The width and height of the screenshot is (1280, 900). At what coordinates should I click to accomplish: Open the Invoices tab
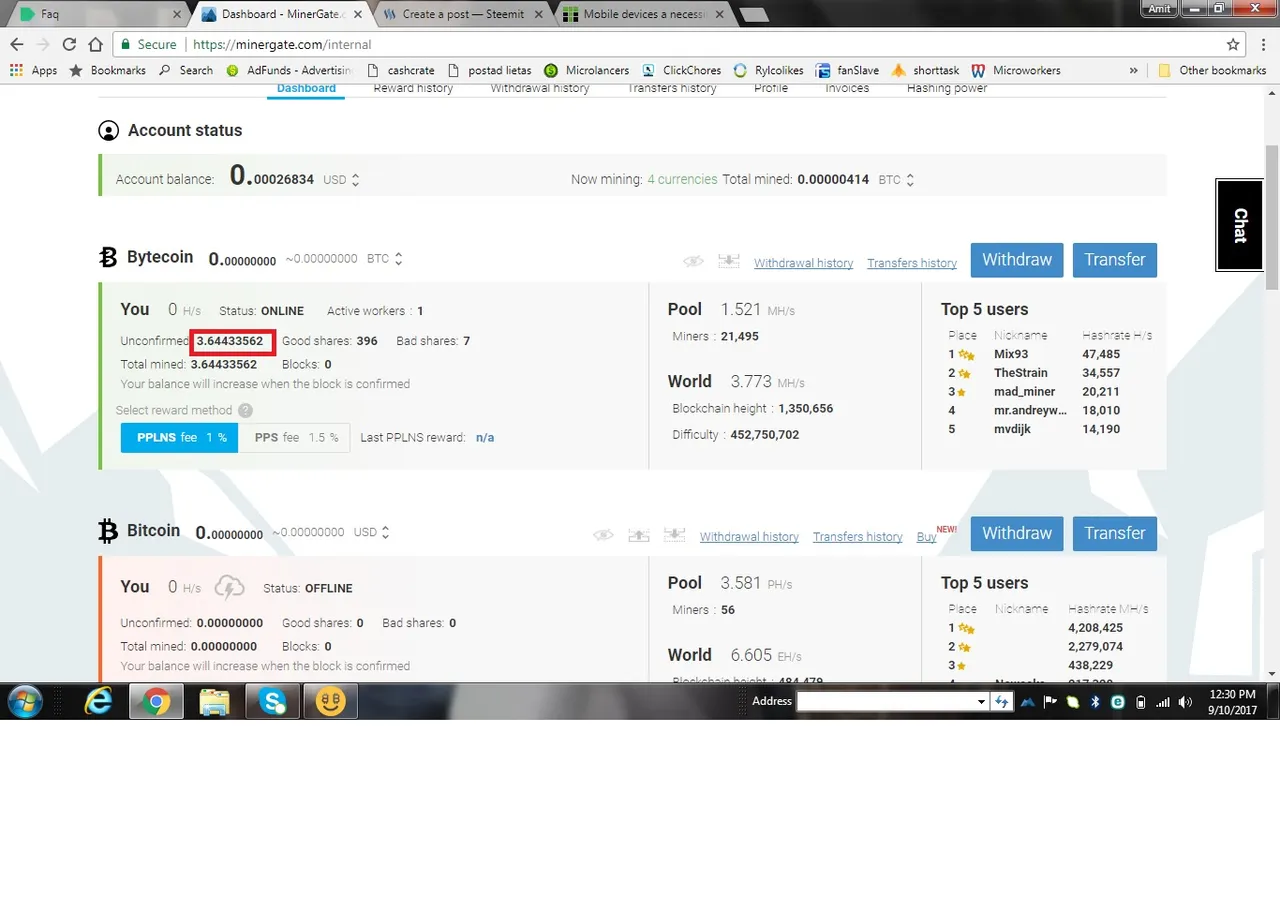tap(847, 88)
